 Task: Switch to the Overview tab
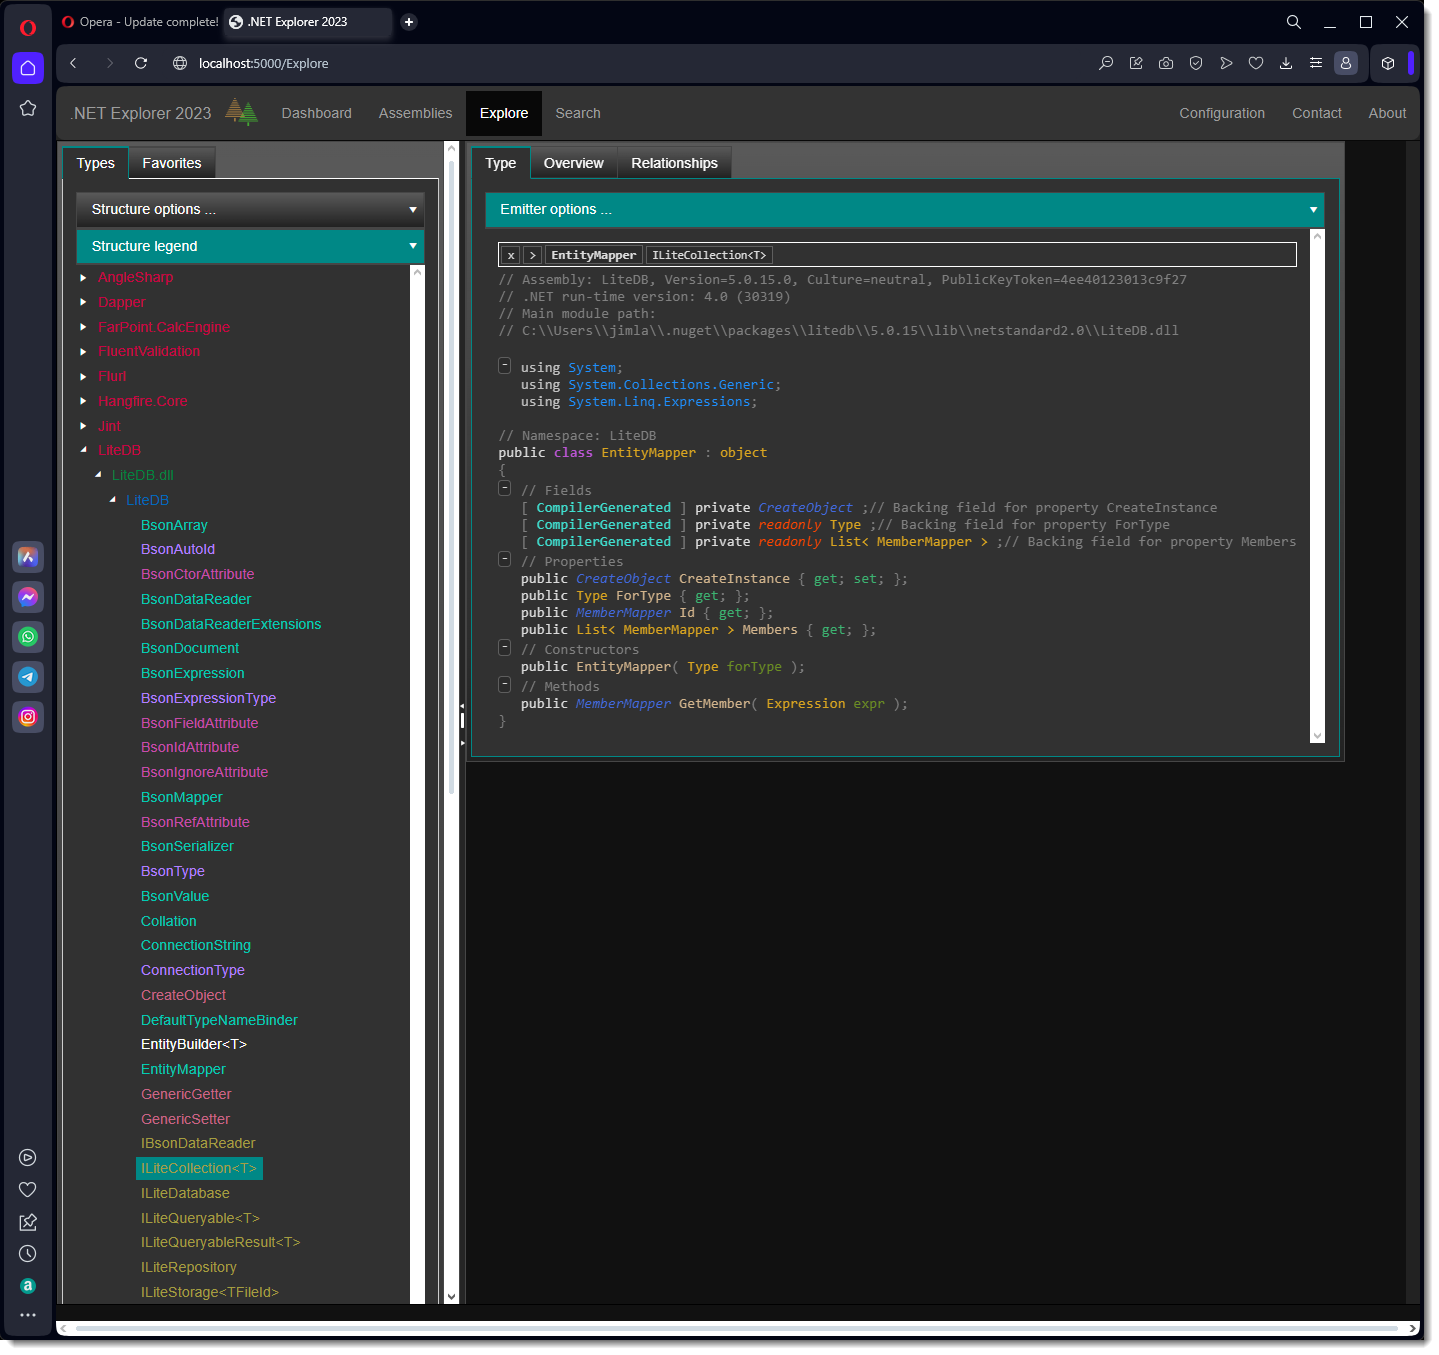tap(574, 164)
